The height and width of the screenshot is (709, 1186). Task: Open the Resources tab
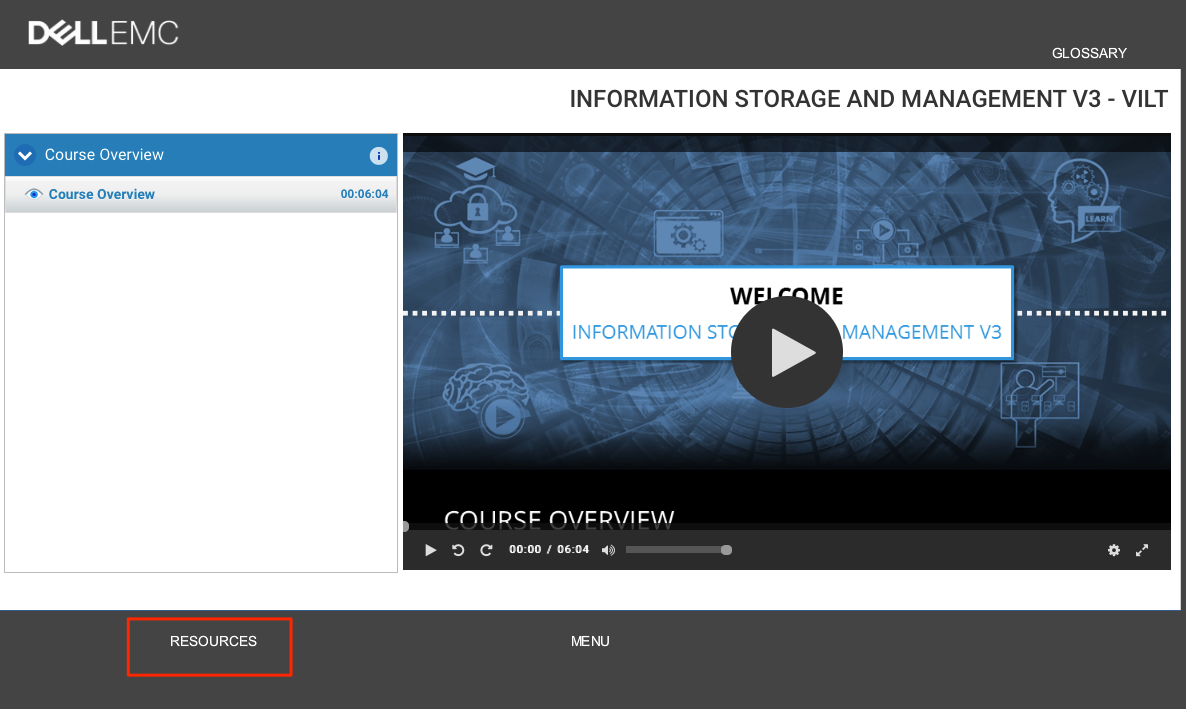(x=213, y=641)
